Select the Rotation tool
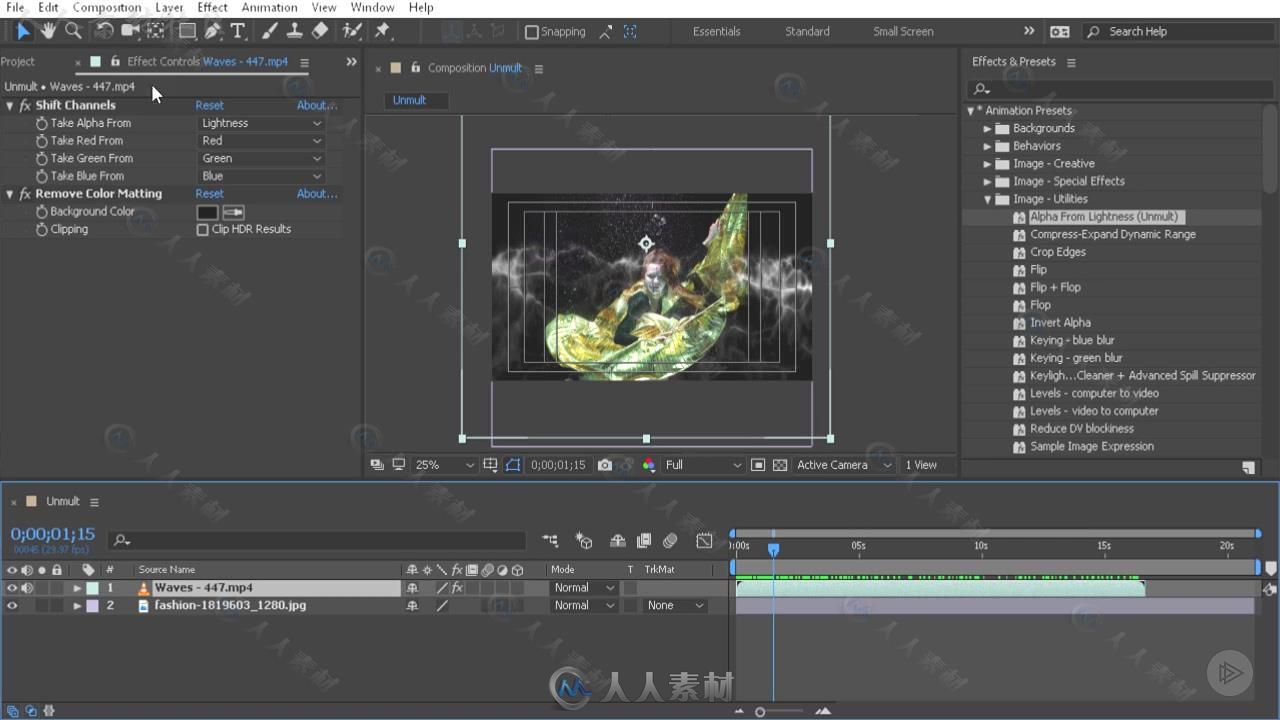Viewport: 1280px width, 720px height. 104,31
